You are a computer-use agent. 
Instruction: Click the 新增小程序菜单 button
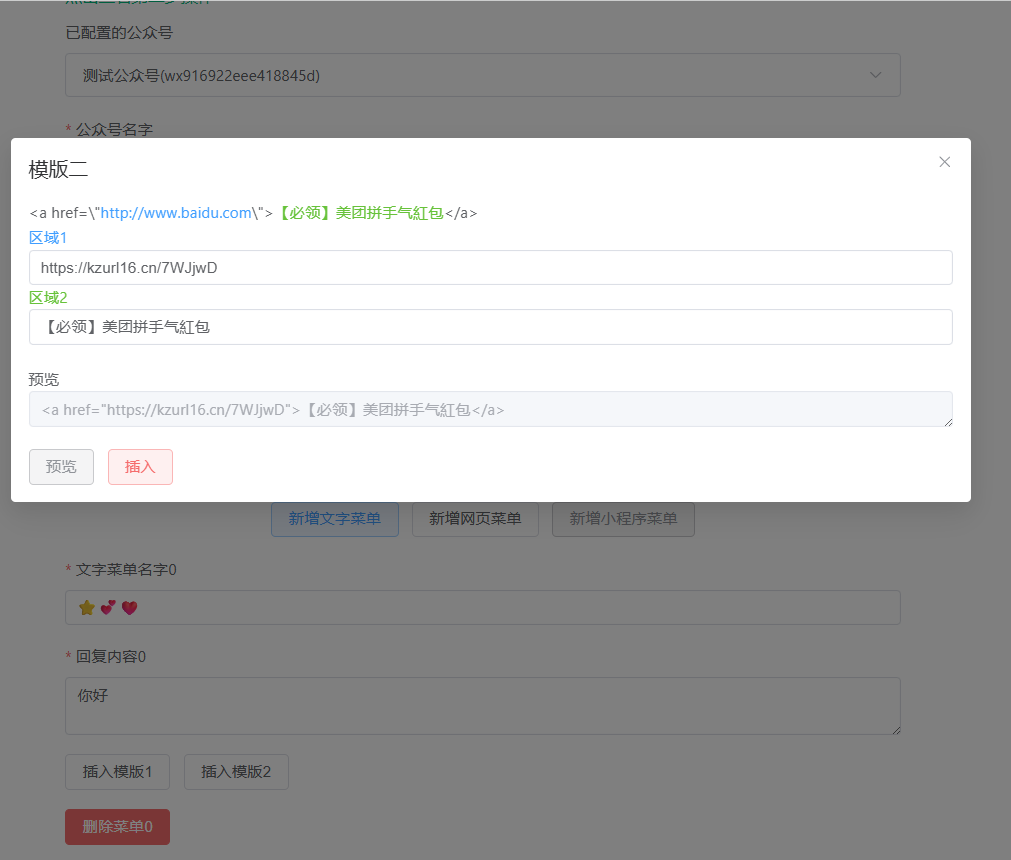623,518
